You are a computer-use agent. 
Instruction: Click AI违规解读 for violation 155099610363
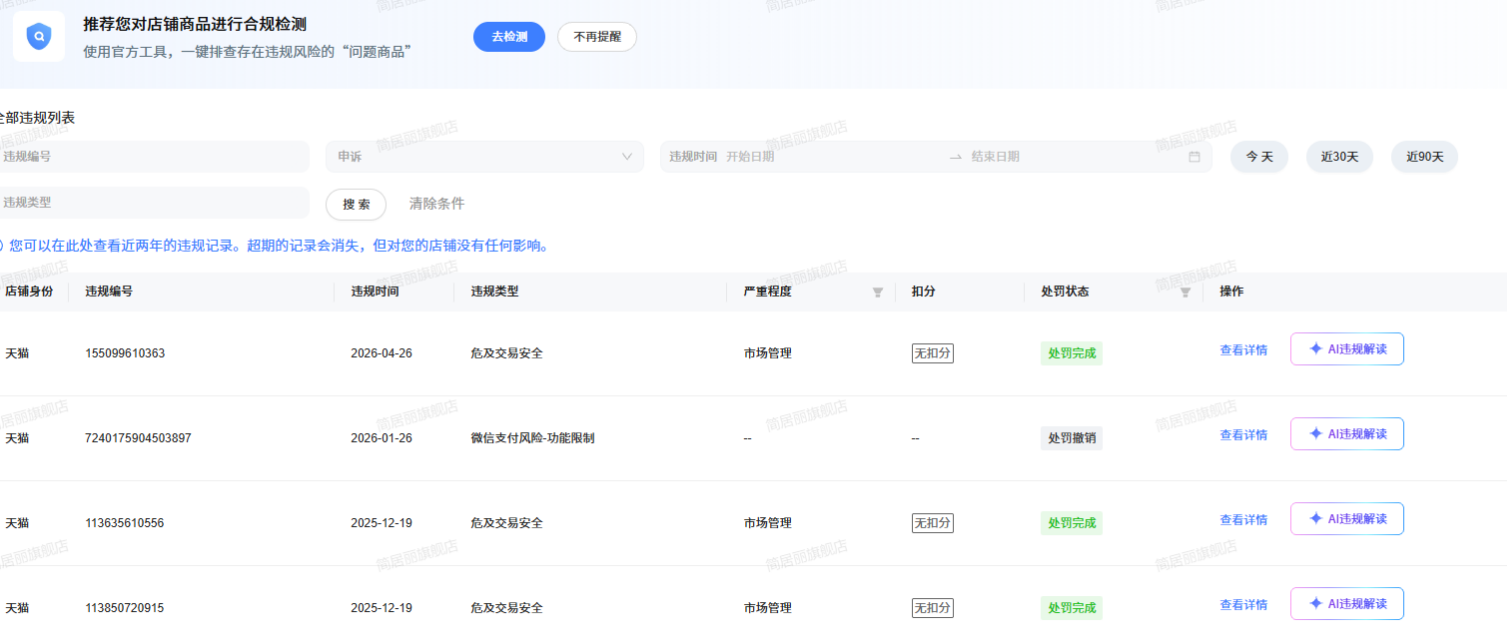tap(1347, 349)
